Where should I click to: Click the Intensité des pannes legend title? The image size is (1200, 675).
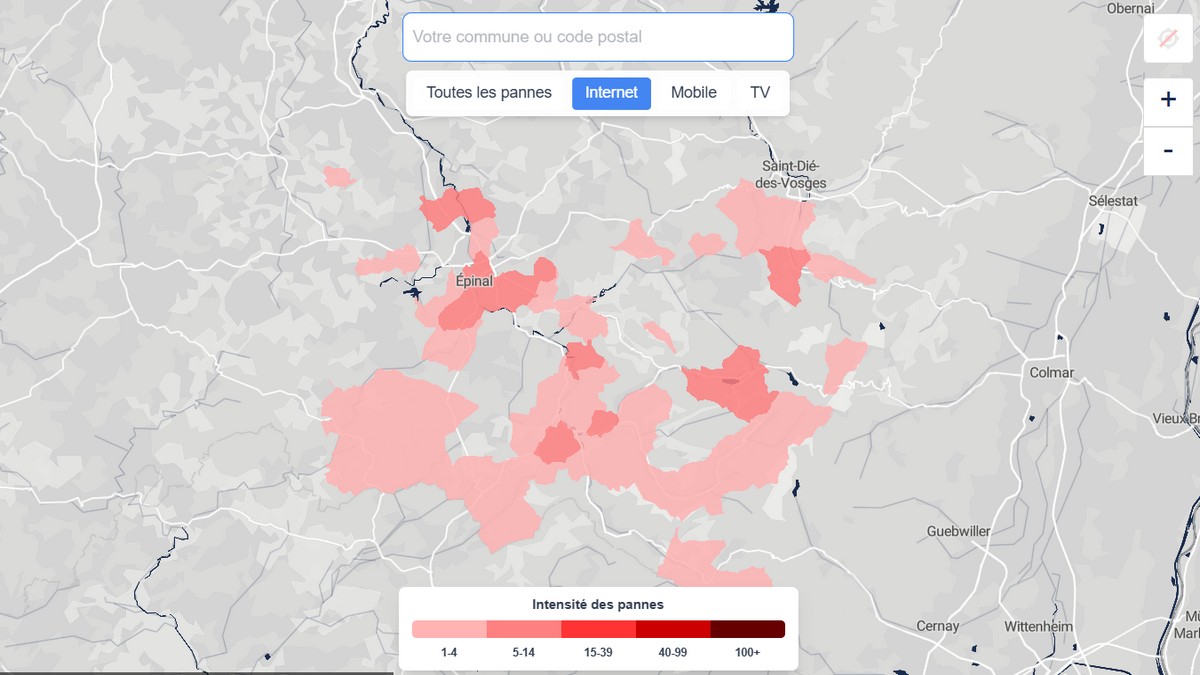[598, 604]
